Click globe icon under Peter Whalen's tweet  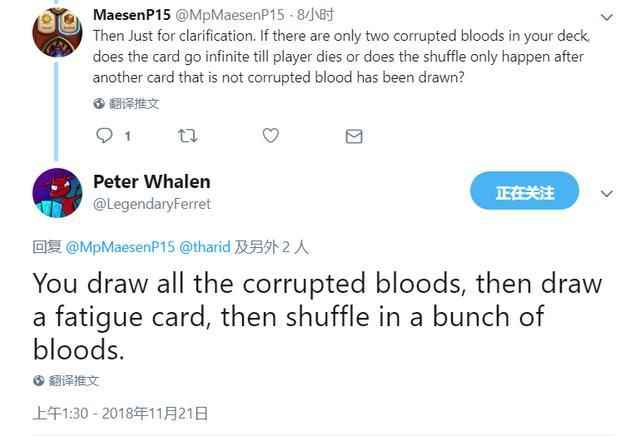click(40, 381)
